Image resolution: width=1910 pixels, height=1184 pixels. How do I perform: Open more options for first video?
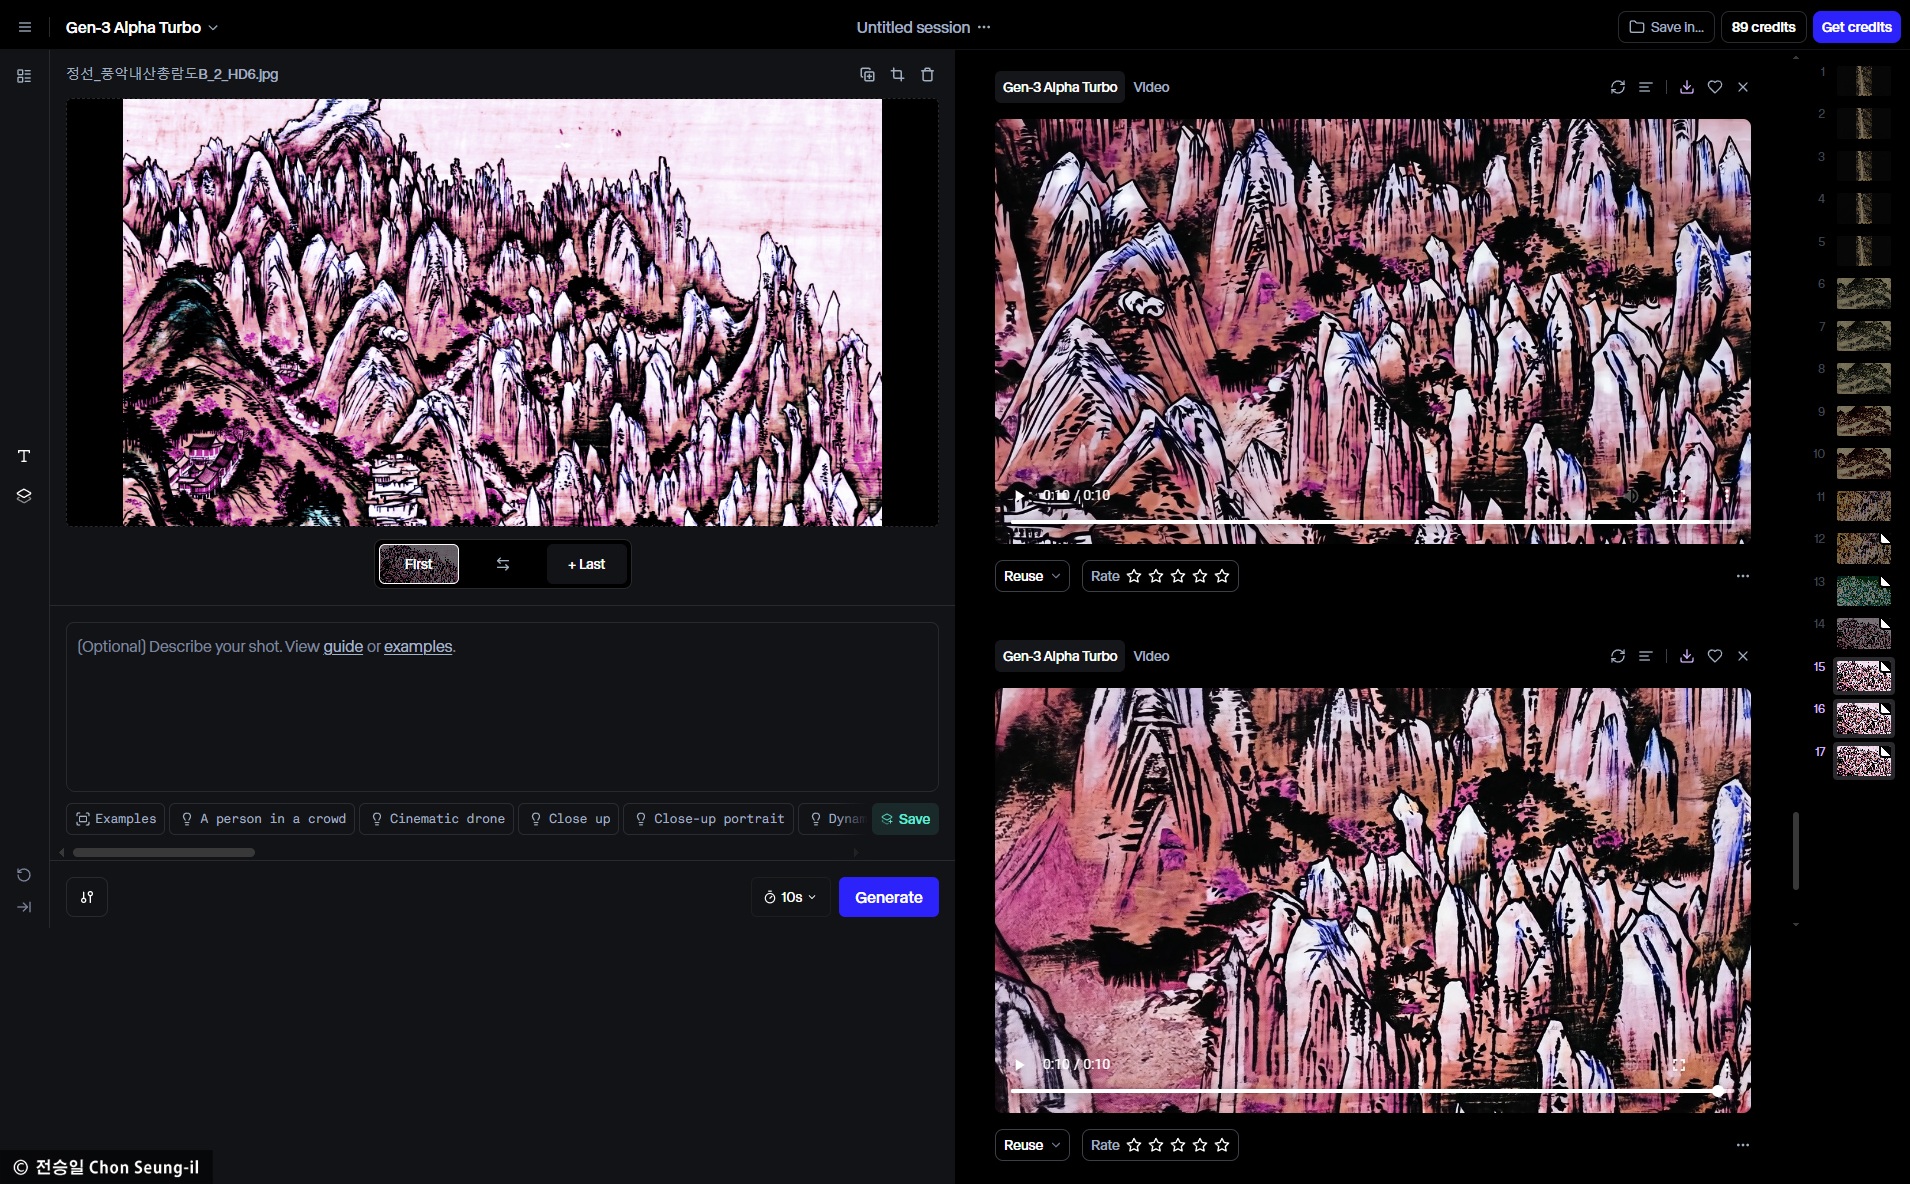pyautogui.click(x=1743, y=576)
